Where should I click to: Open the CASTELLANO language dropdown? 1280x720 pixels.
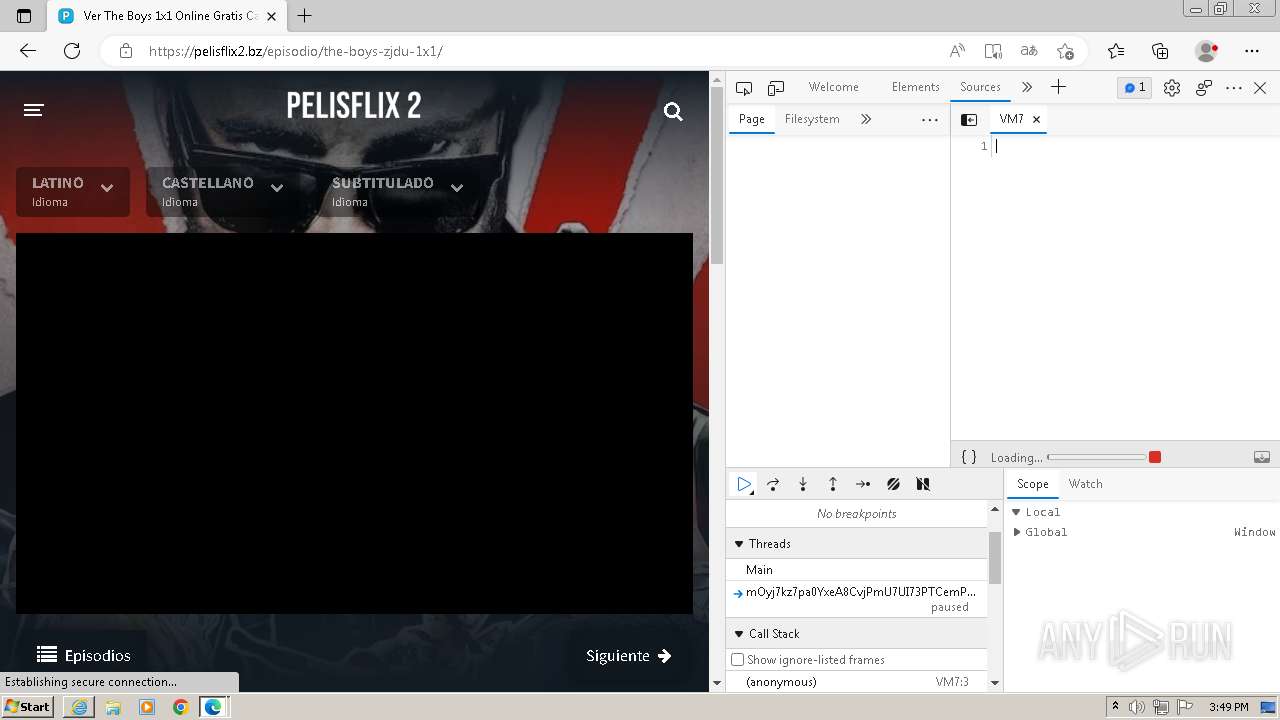pos(223,191)
